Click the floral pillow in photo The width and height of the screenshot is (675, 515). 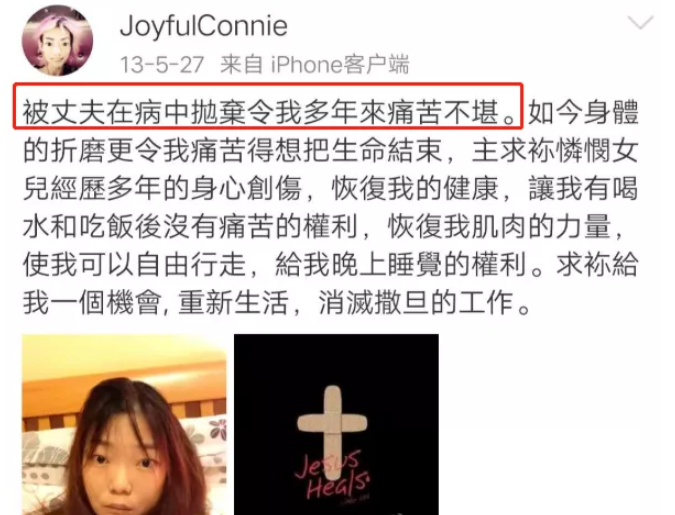(x=207, y=448)
